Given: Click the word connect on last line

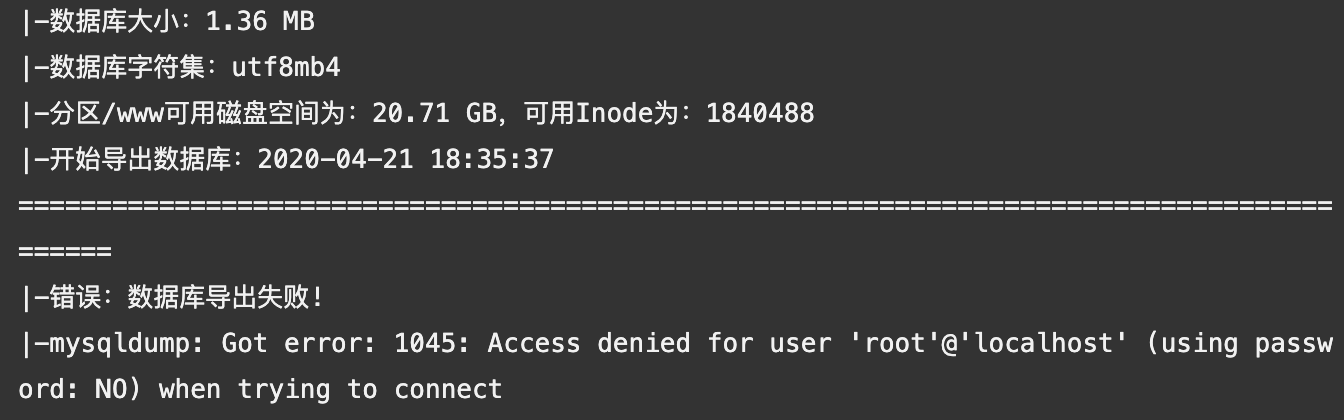Looking at the screenshot, I should tap(448, 389).
